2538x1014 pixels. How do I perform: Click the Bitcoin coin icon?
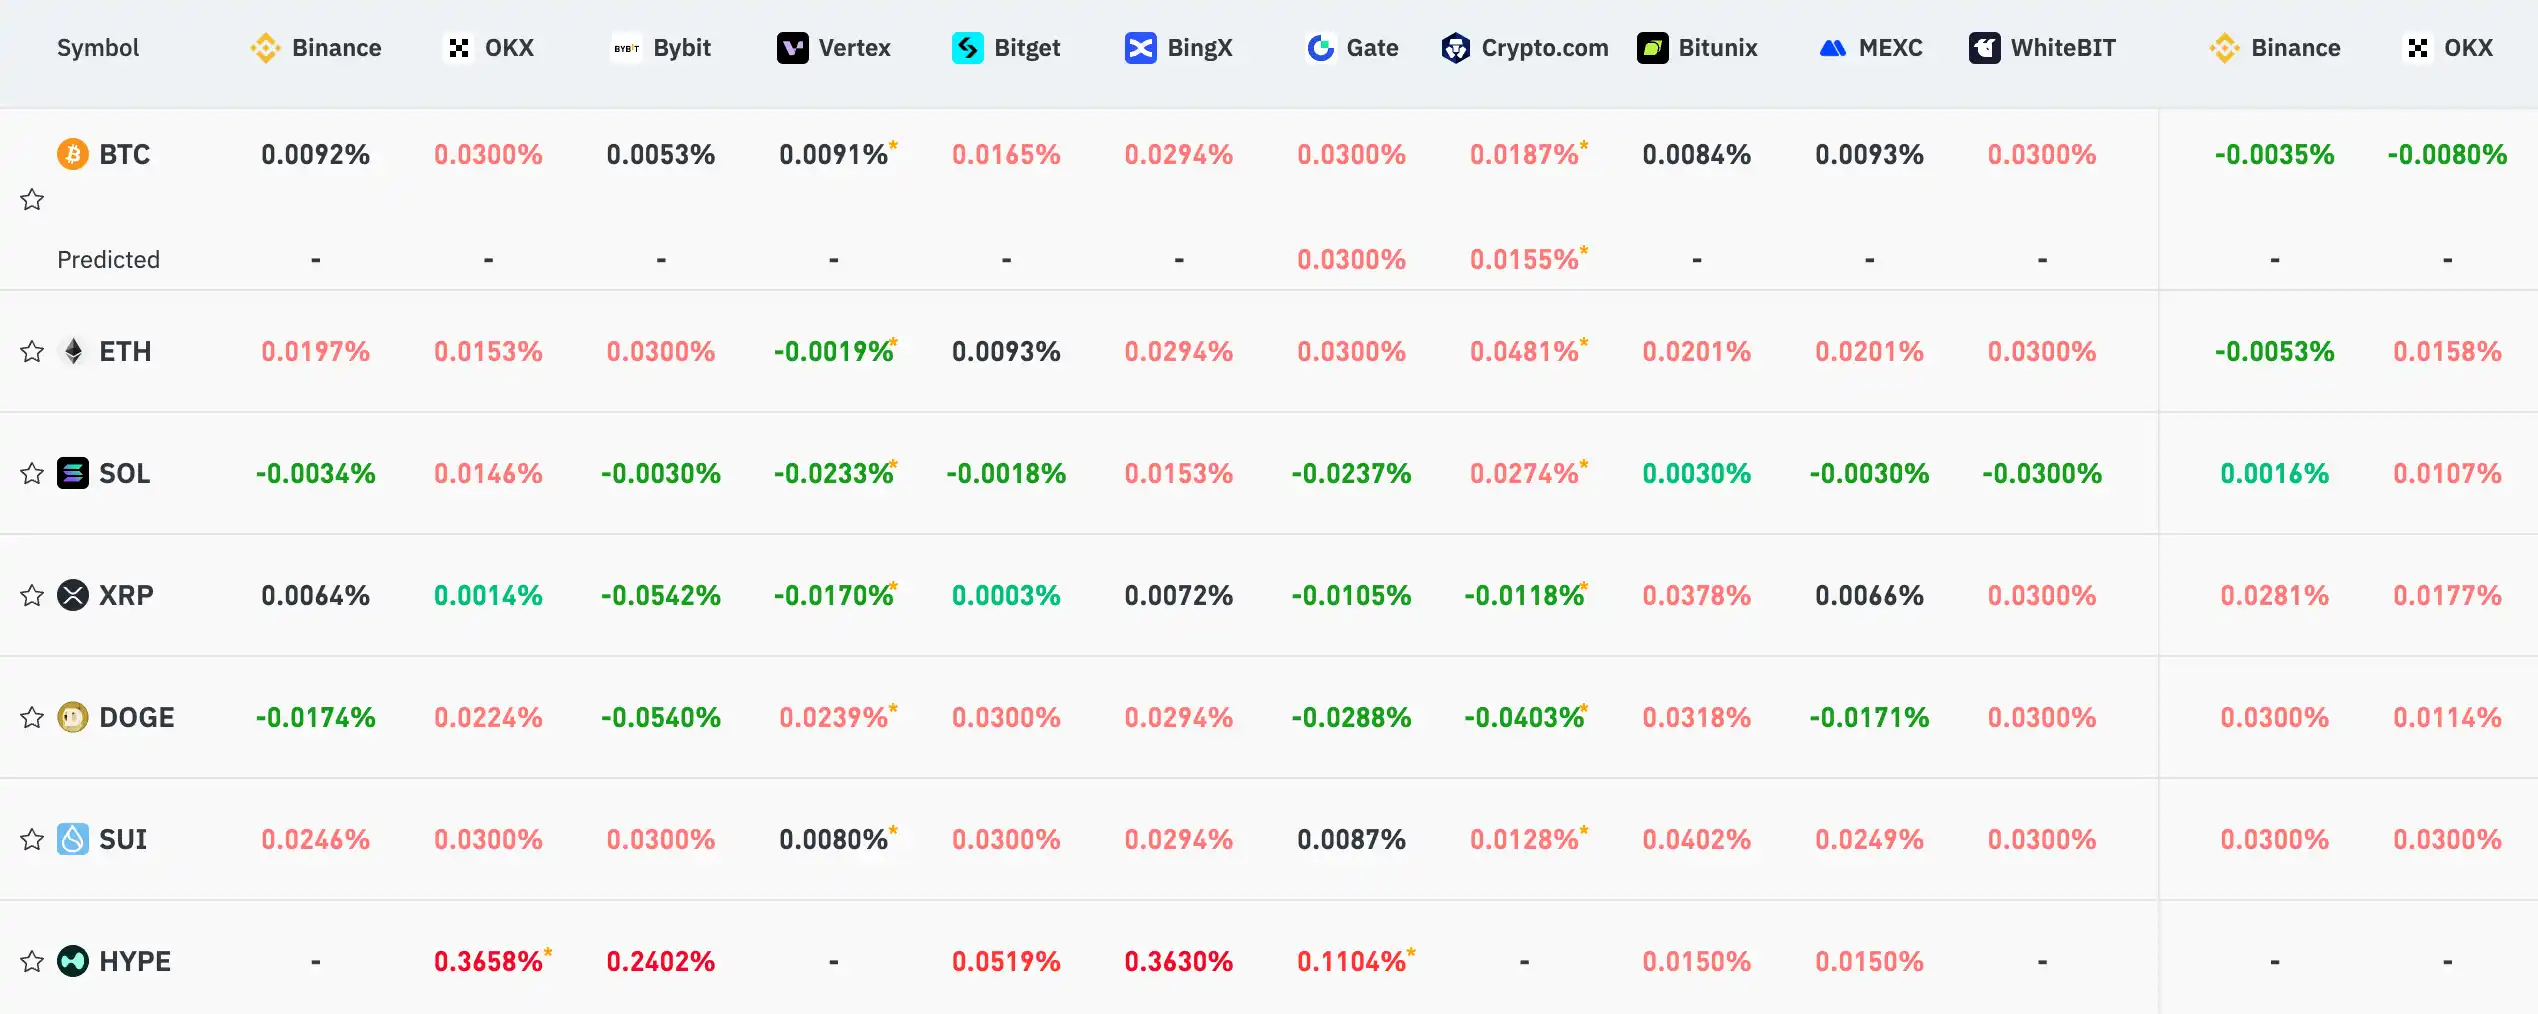coord(73,154)
